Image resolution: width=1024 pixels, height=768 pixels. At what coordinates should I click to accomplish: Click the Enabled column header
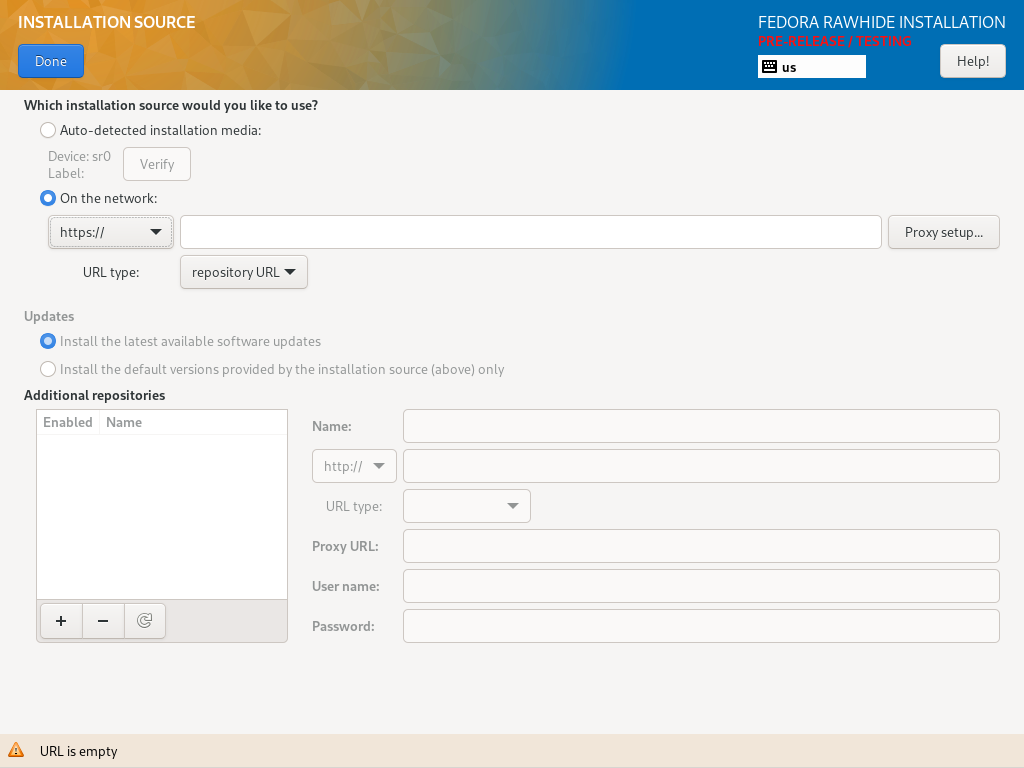click(68, 422)
